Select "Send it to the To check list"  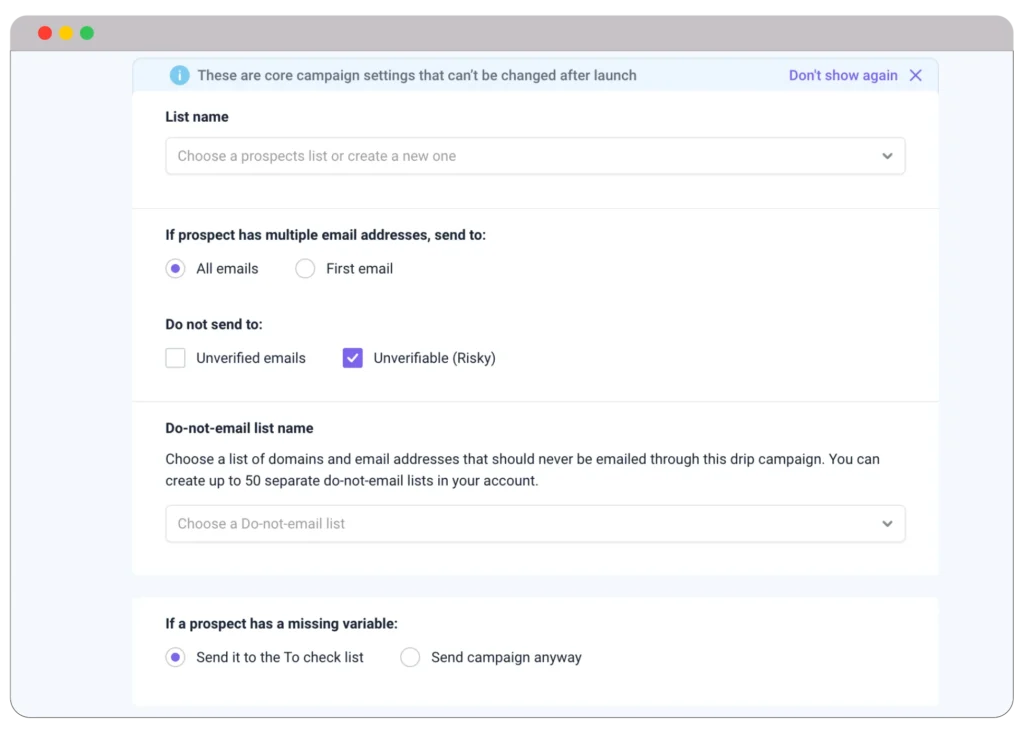tap(176, 658)
